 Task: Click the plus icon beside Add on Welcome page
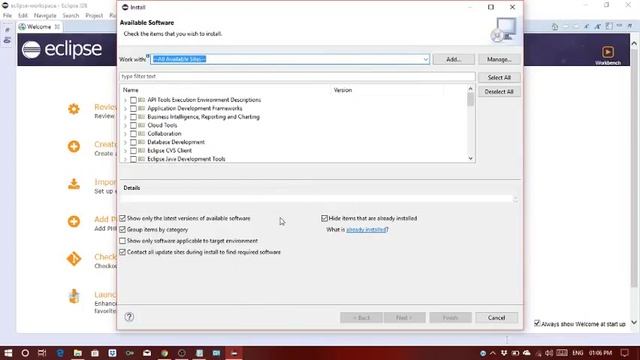(x=74, y=222)
